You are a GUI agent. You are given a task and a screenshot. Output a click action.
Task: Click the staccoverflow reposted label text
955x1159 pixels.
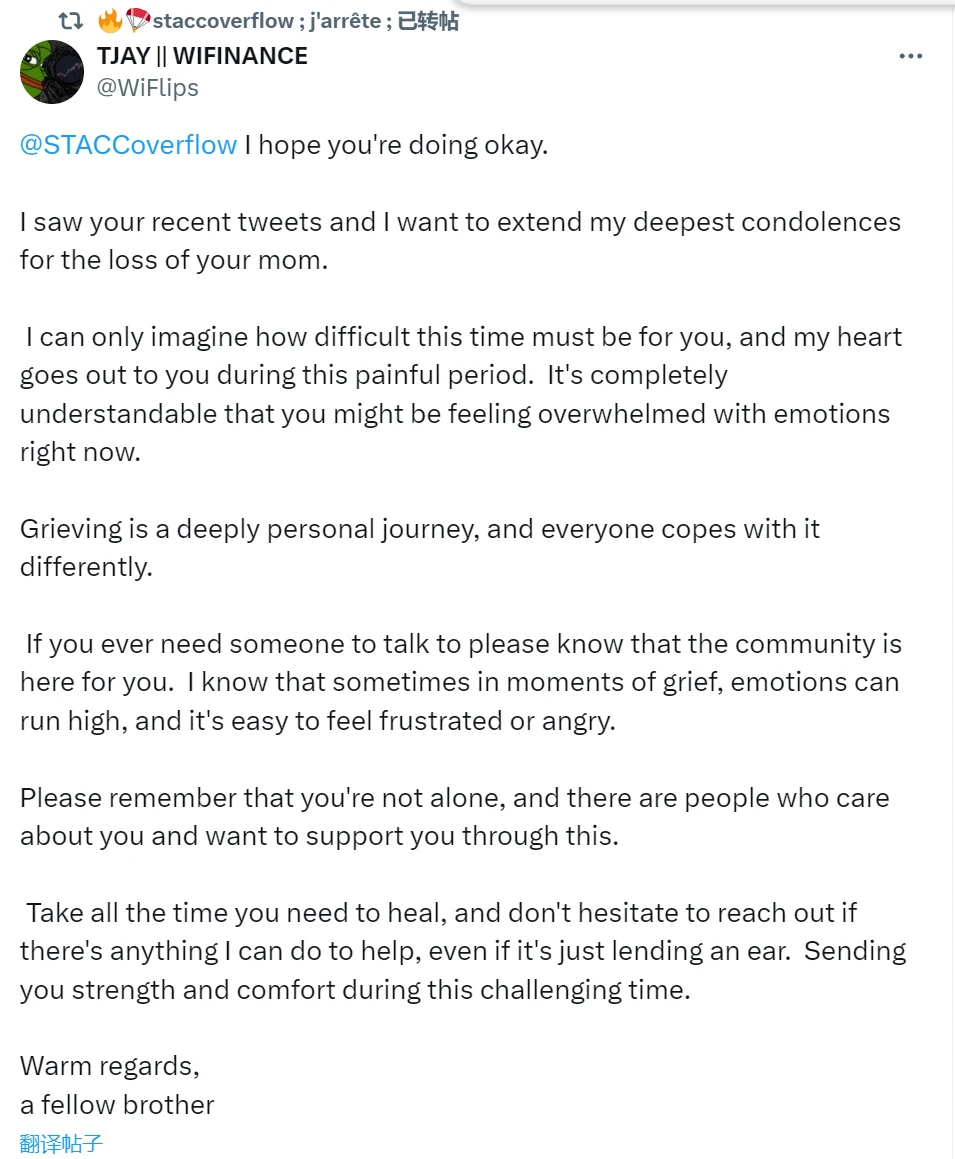(223, 21)
